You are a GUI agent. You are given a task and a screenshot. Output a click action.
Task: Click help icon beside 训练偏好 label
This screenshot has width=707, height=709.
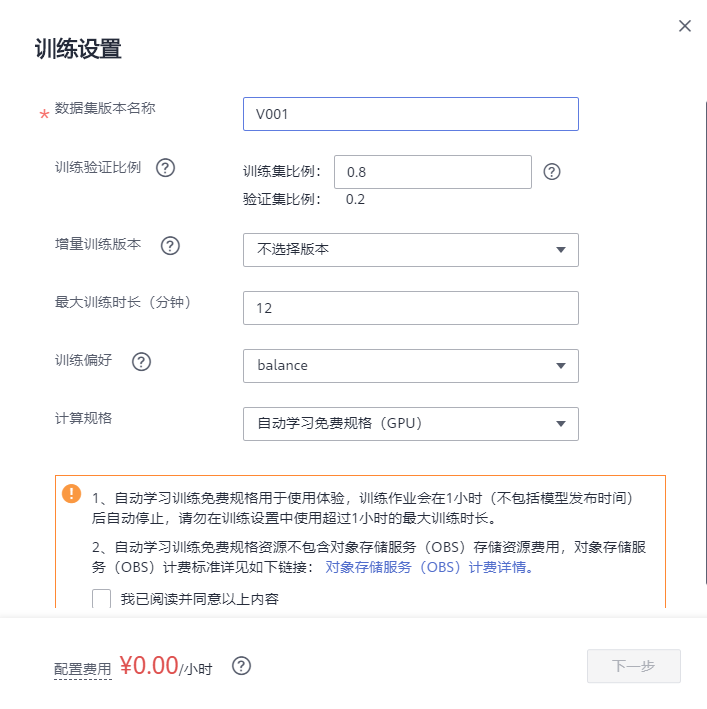point(142,362)
